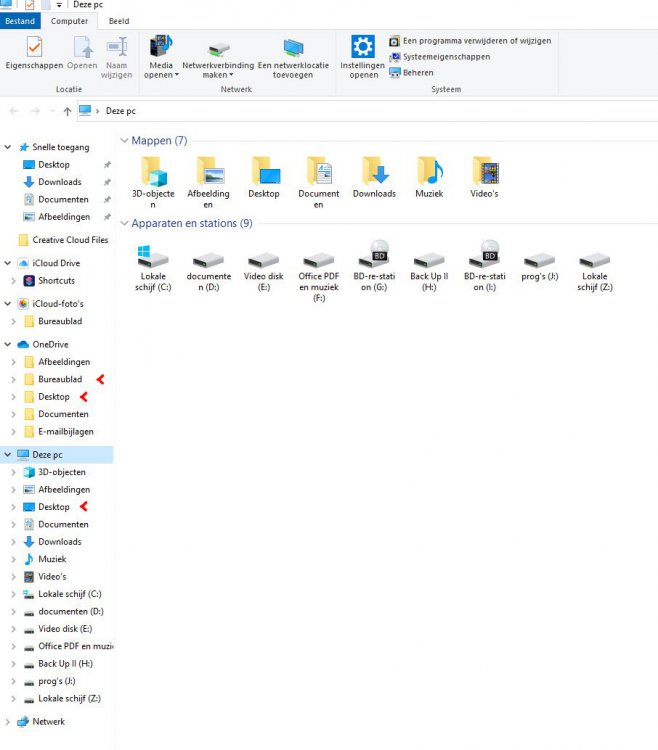The image size is (658, 750).
Task: Click the Back navigation arrow
Action: pyautogui.click(x=14, y=111)
